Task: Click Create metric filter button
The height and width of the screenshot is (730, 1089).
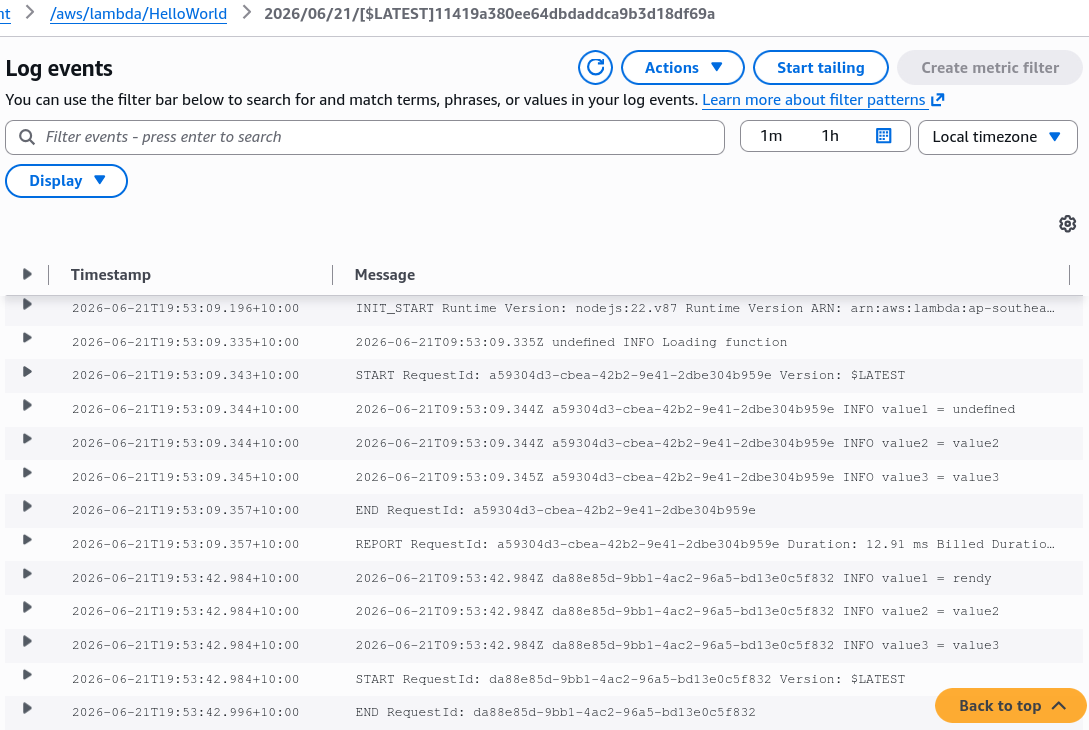Action: pyautogui.click(x=990, y=67)
